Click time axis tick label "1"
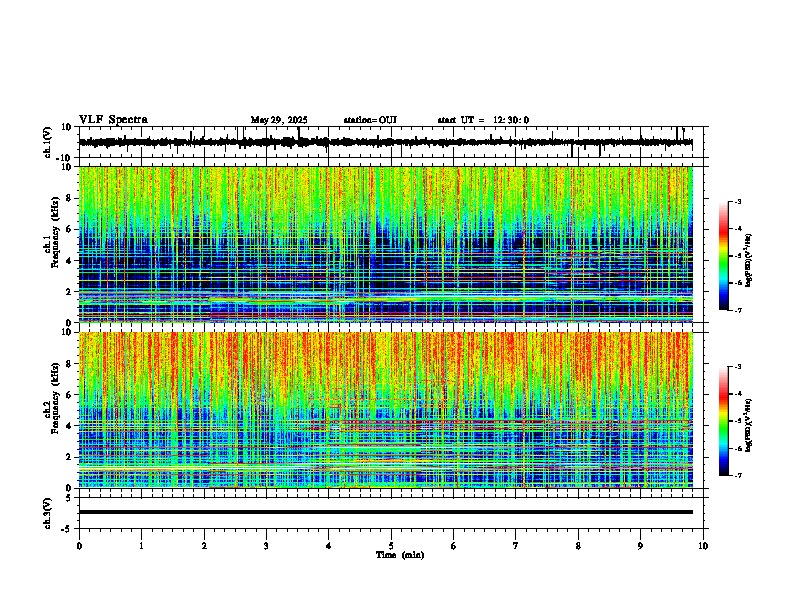 point(141,546)
